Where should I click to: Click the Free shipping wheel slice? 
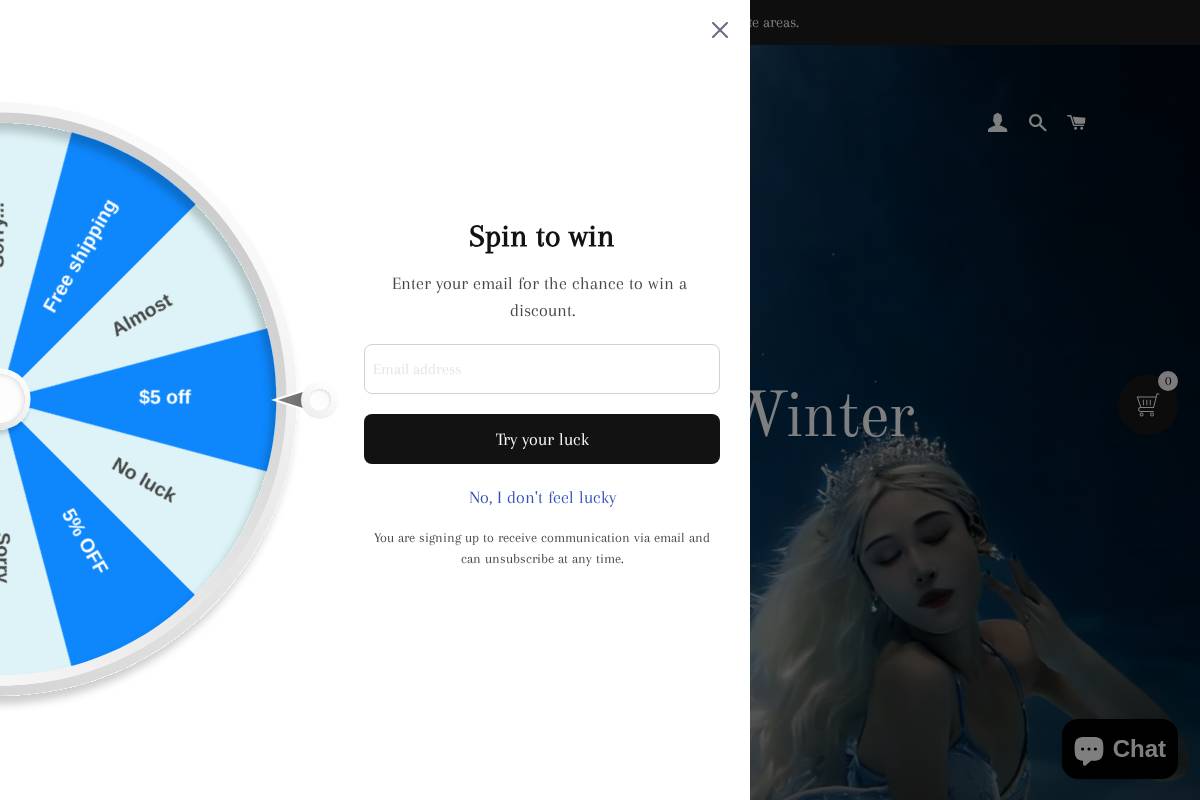(81, 255)
